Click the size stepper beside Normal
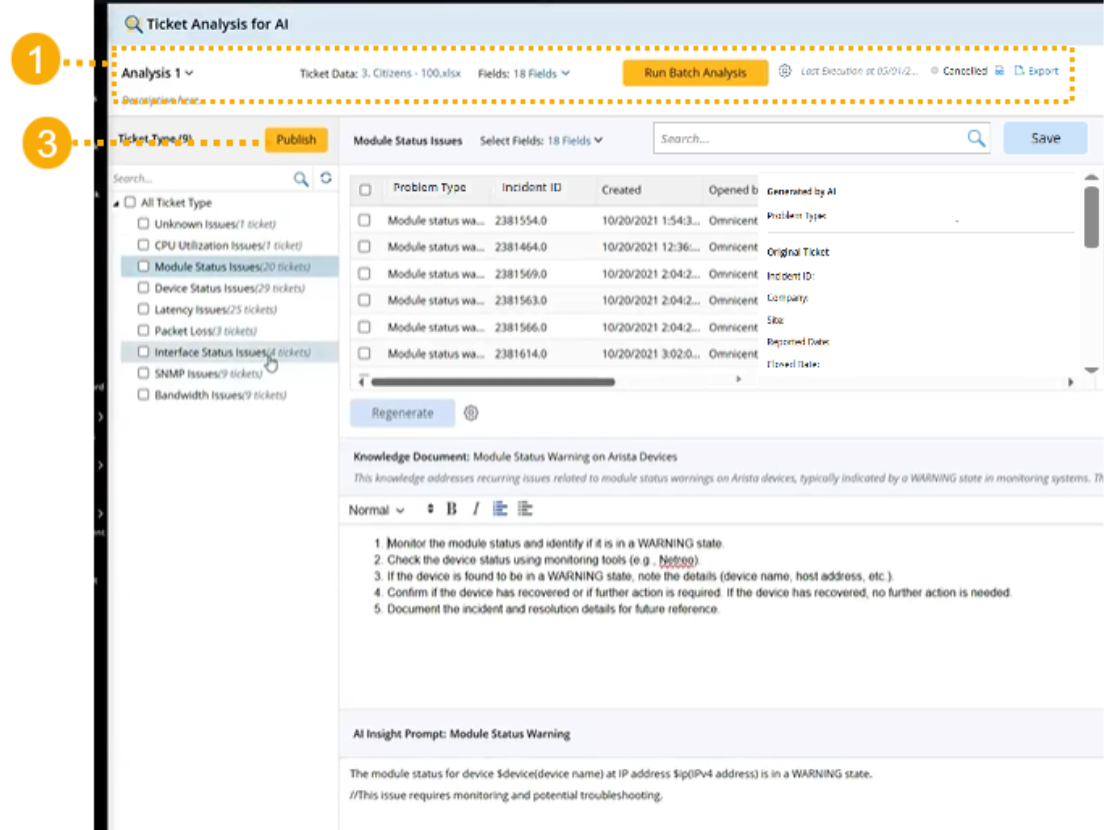 (430, 509)
